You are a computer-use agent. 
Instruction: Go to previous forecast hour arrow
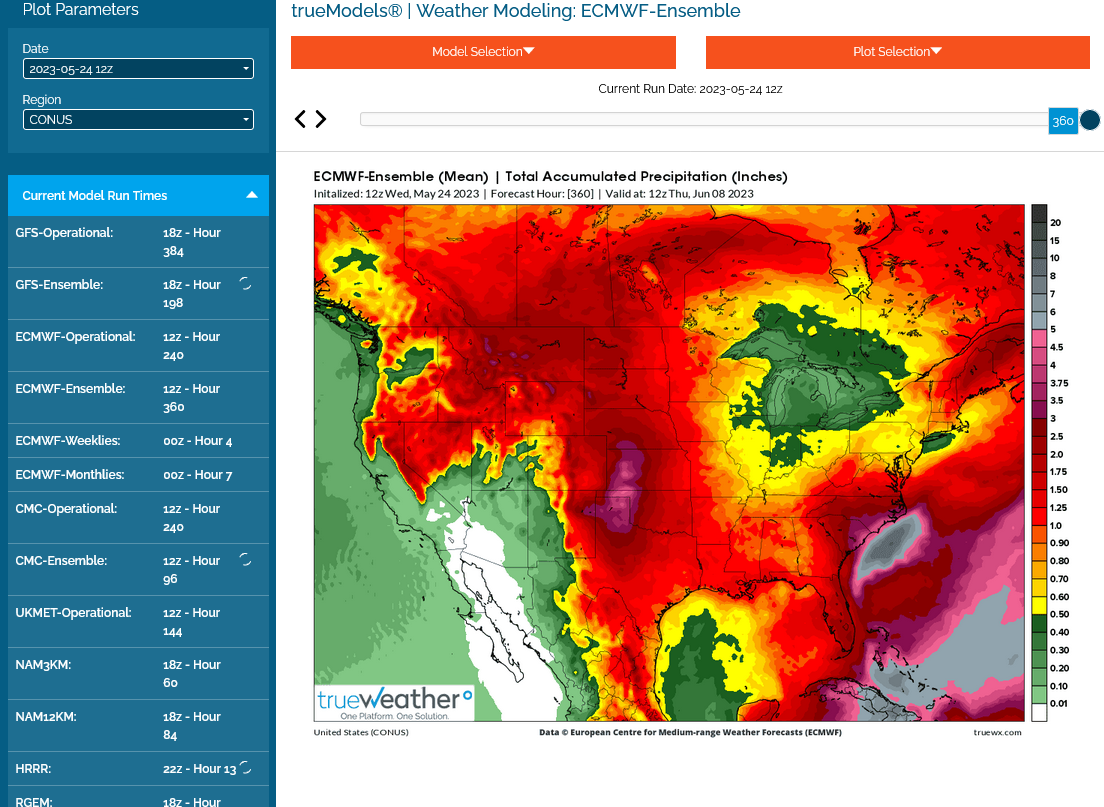(300, 119)
